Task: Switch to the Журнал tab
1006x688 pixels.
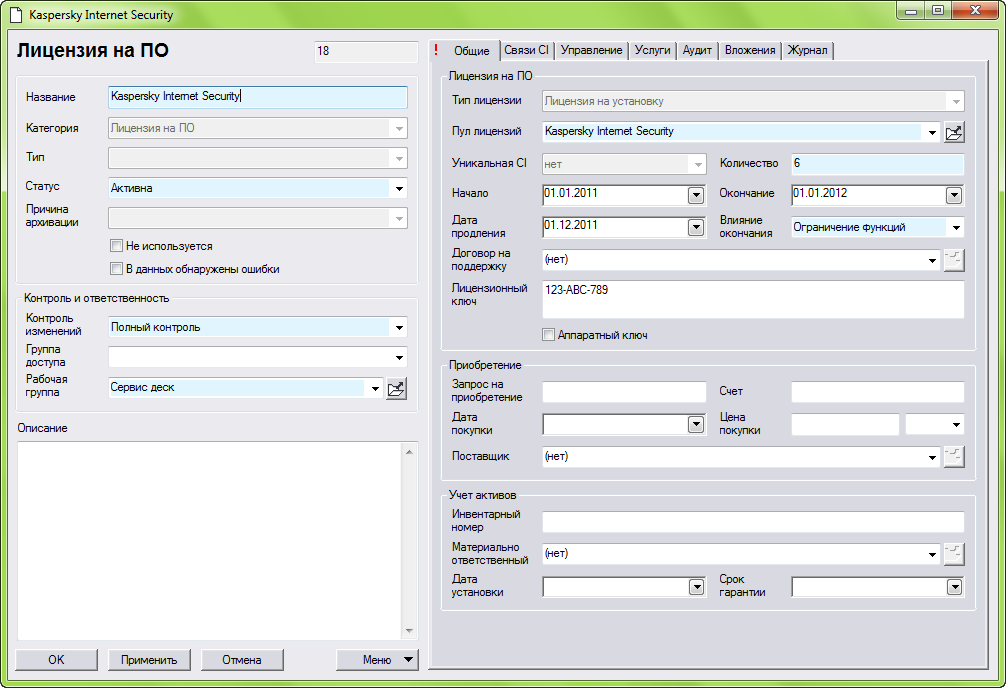Action: [808, 50]
